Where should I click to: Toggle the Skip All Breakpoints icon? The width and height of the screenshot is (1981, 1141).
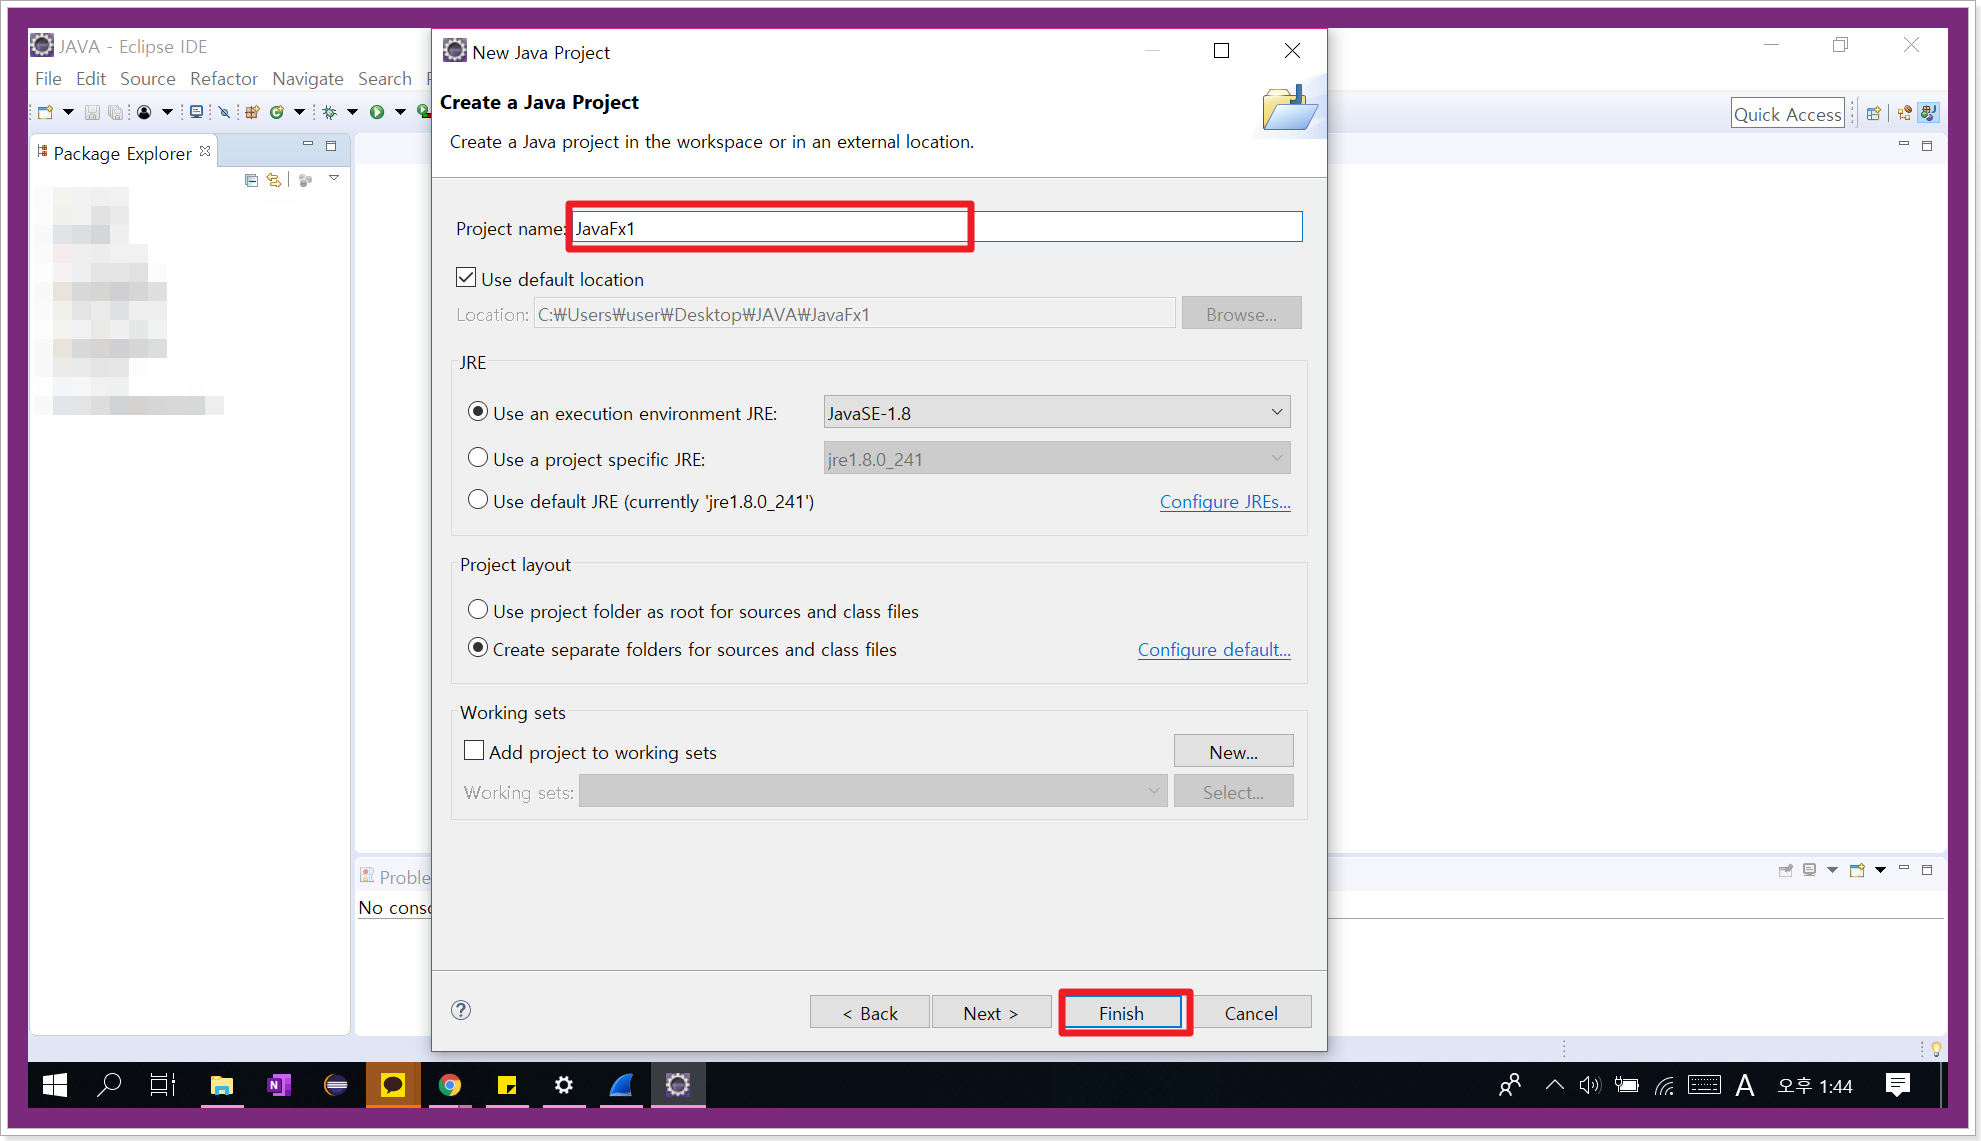tap(225, 112)
